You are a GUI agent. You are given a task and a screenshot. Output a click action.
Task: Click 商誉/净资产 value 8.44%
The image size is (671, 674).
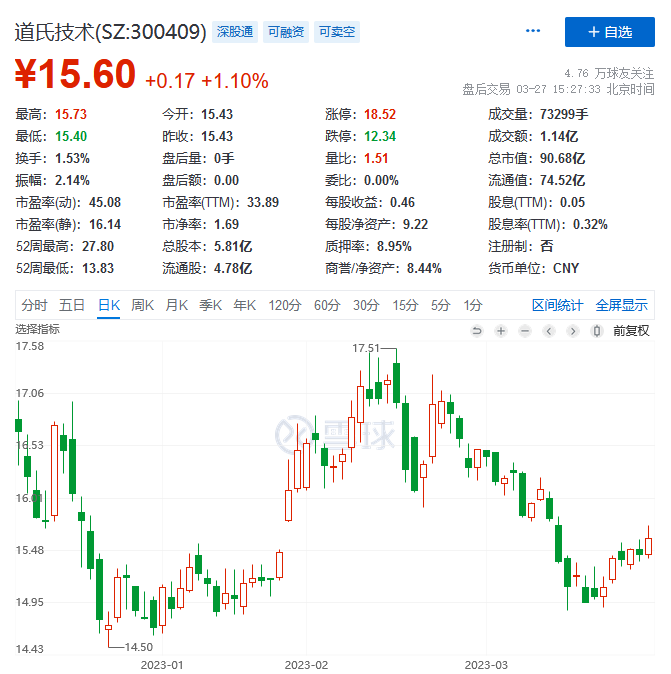[x=424, y=268]
